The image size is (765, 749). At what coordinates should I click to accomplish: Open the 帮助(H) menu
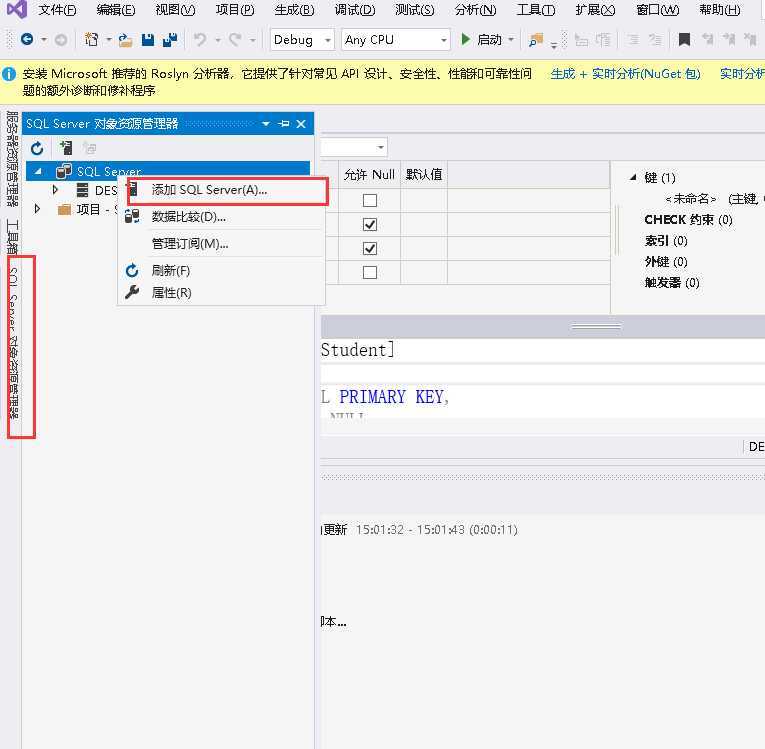(720, 10)
